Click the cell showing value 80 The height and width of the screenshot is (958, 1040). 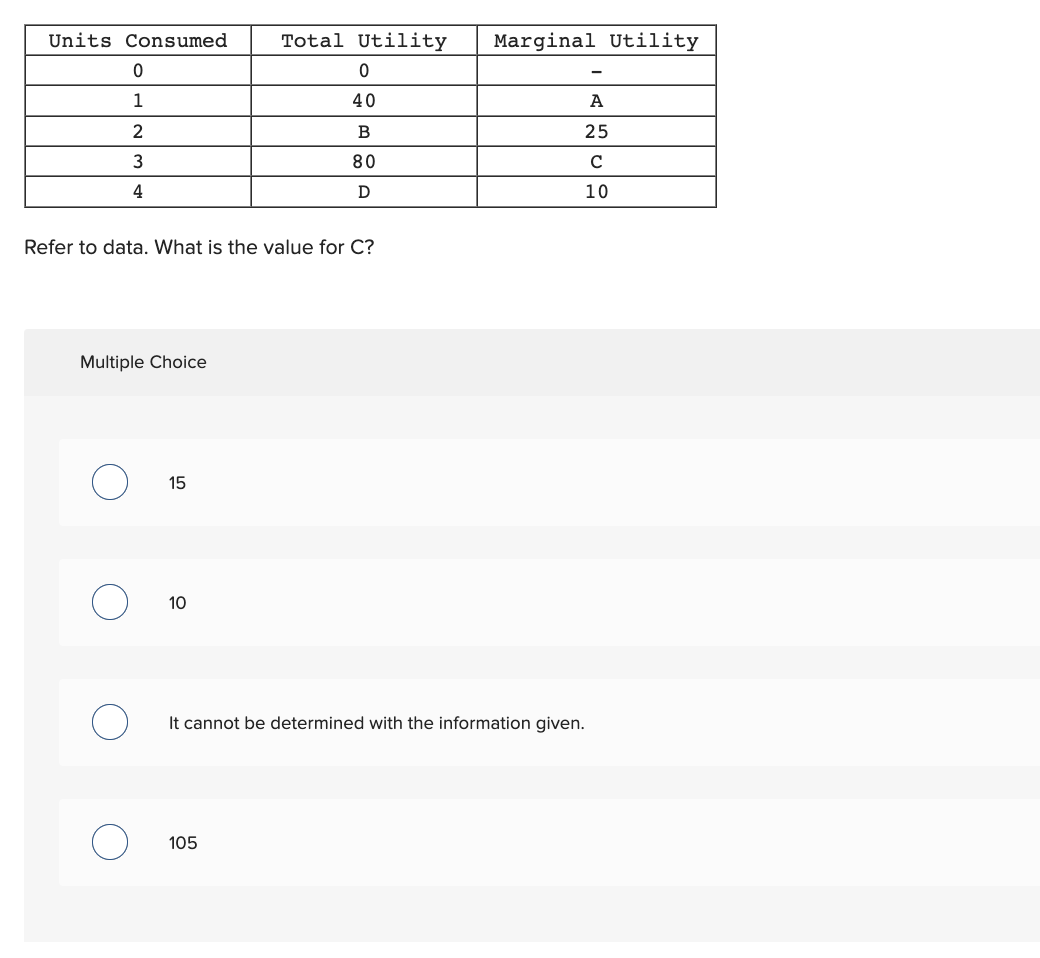[x=362, y=161]
